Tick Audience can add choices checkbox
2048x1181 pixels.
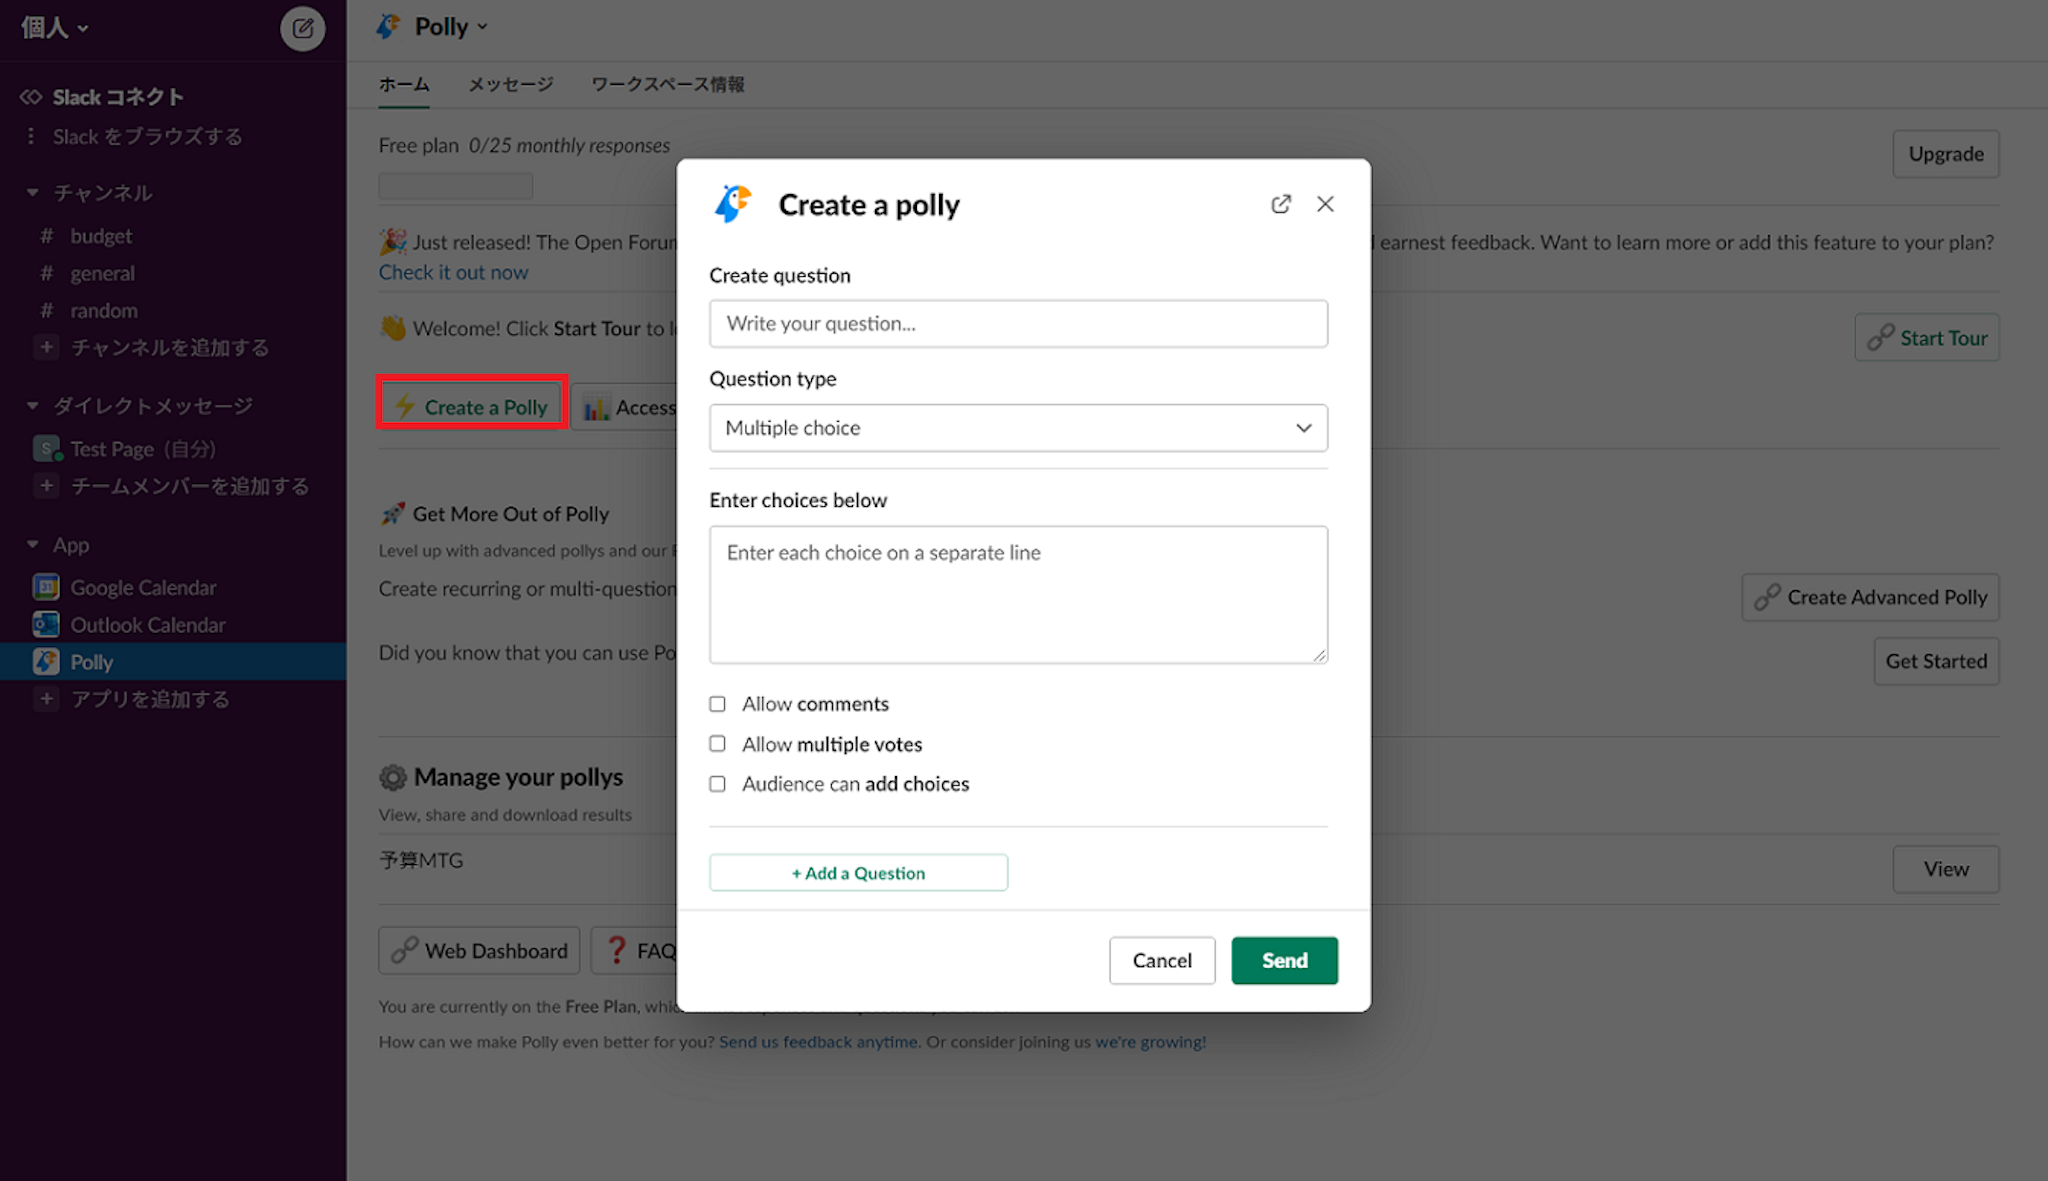coord(717,784)
